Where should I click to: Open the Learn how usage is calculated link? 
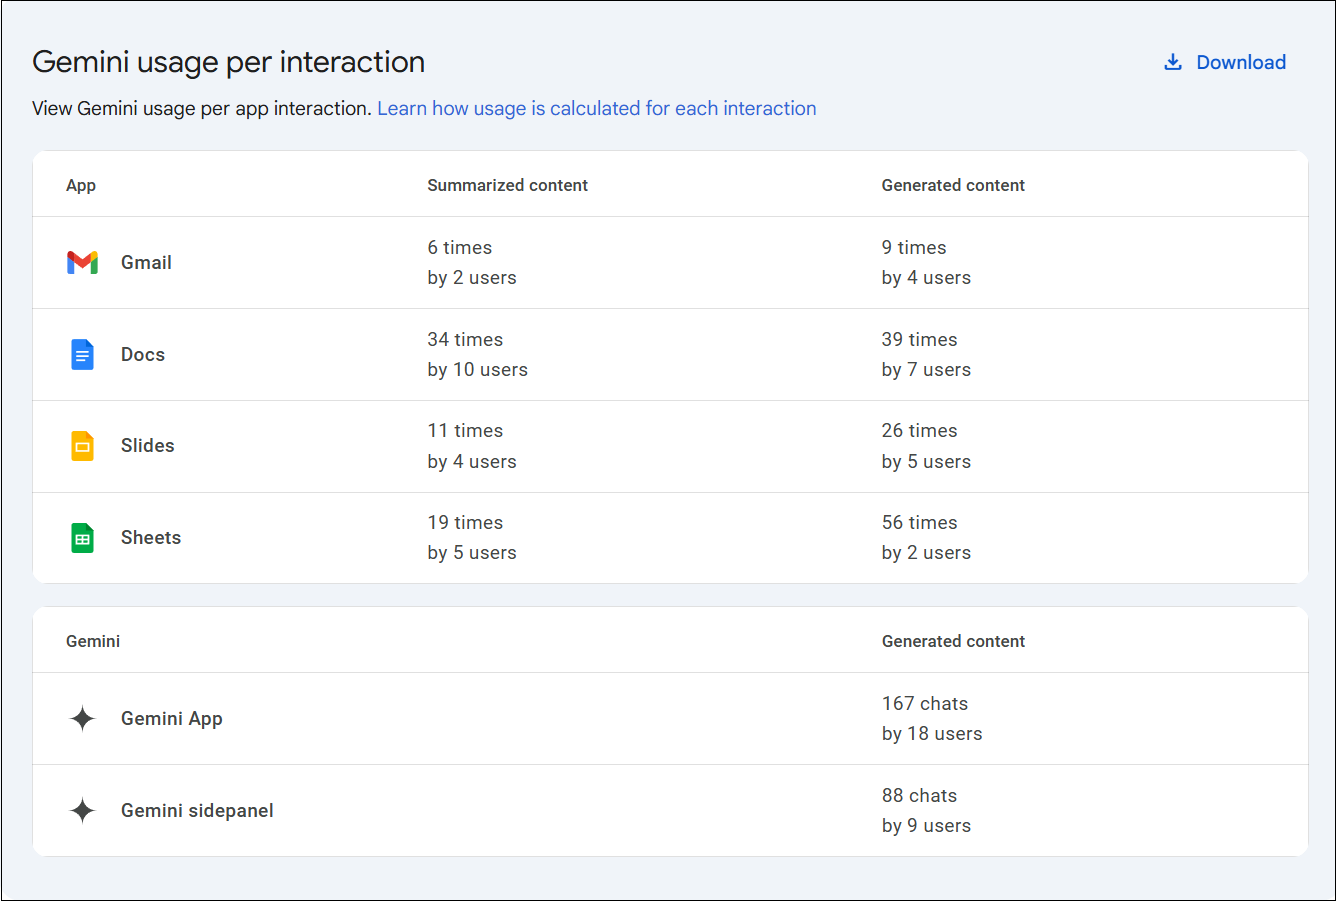(596, 108)
